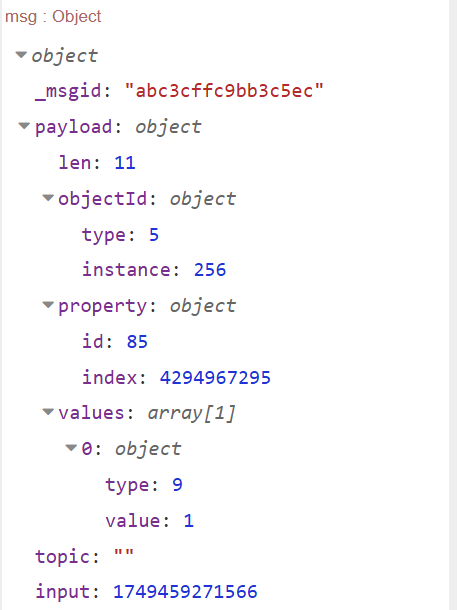Select the _msgid string value
This screenshot has width=457, height=610.
224,91
